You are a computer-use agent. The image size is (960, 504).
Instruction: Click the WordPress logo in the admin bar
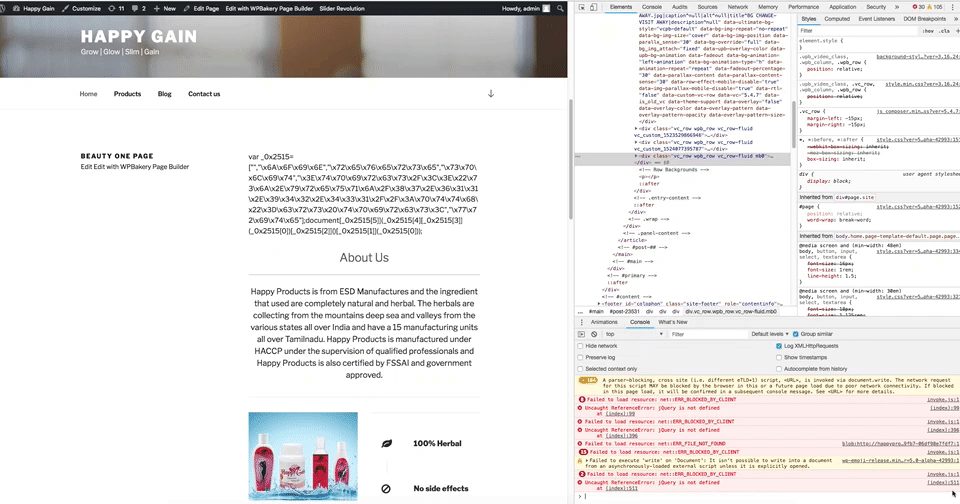pyautogui.click(x=2, y=9)
